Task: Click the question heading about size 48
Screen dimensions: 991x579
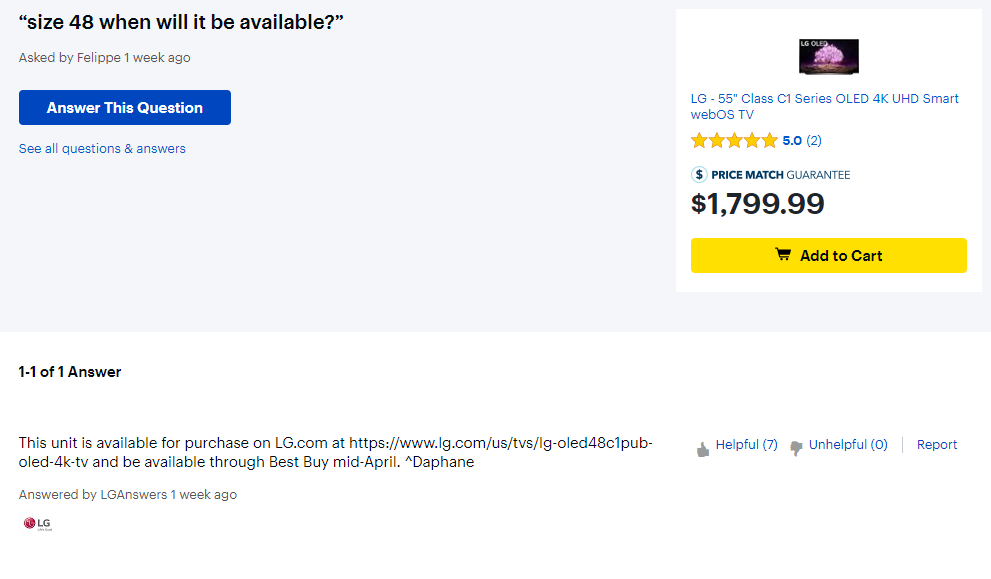Action: [x=181, y=23]
